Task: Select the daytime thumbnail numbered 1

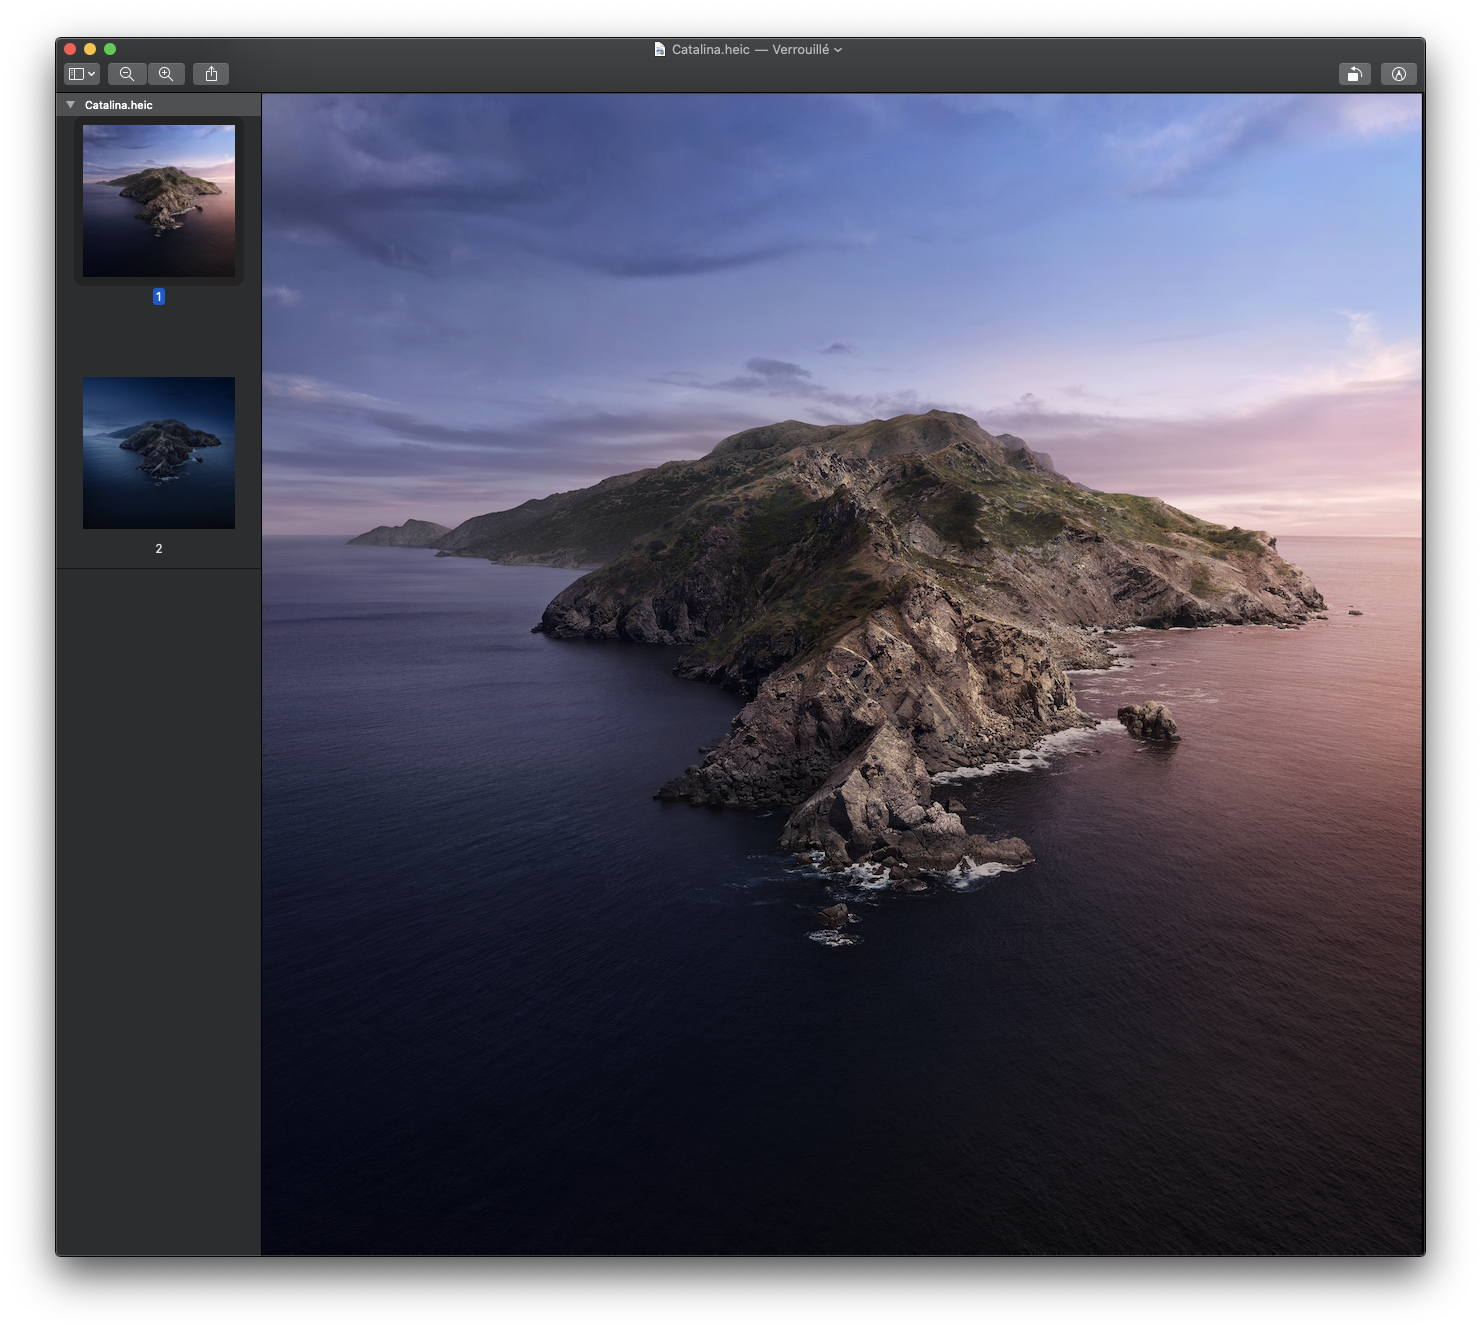Action: (159, 201)
